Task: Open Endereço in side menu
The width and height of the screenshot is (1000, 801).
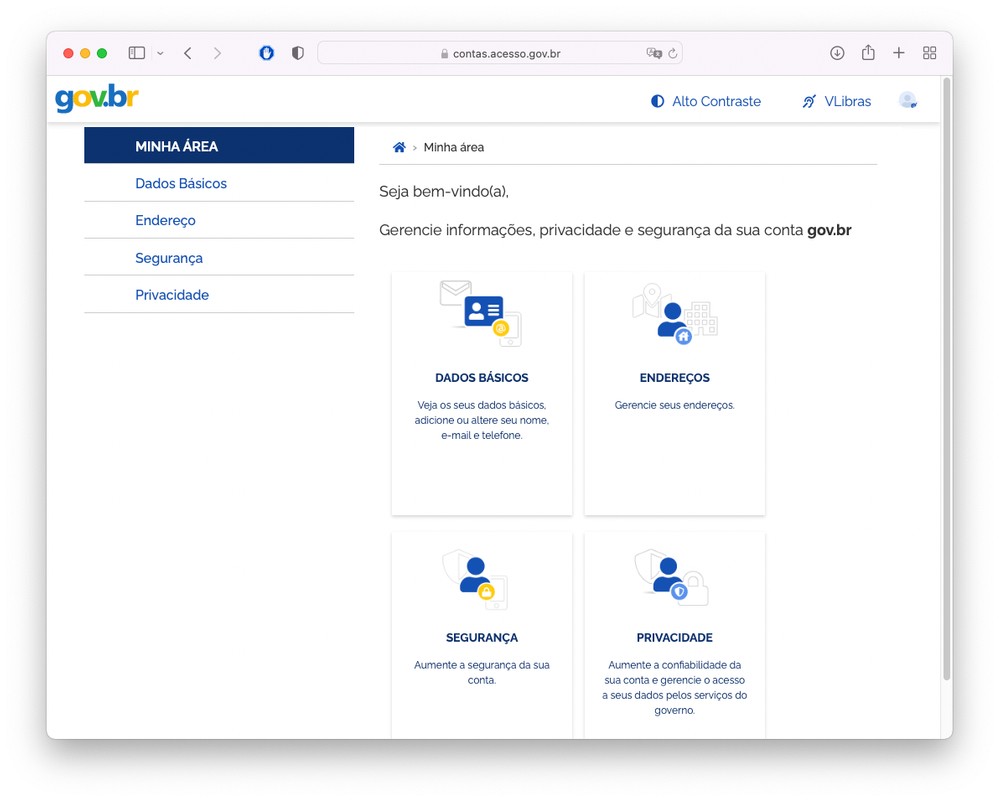Action: (x=165, y=220)
